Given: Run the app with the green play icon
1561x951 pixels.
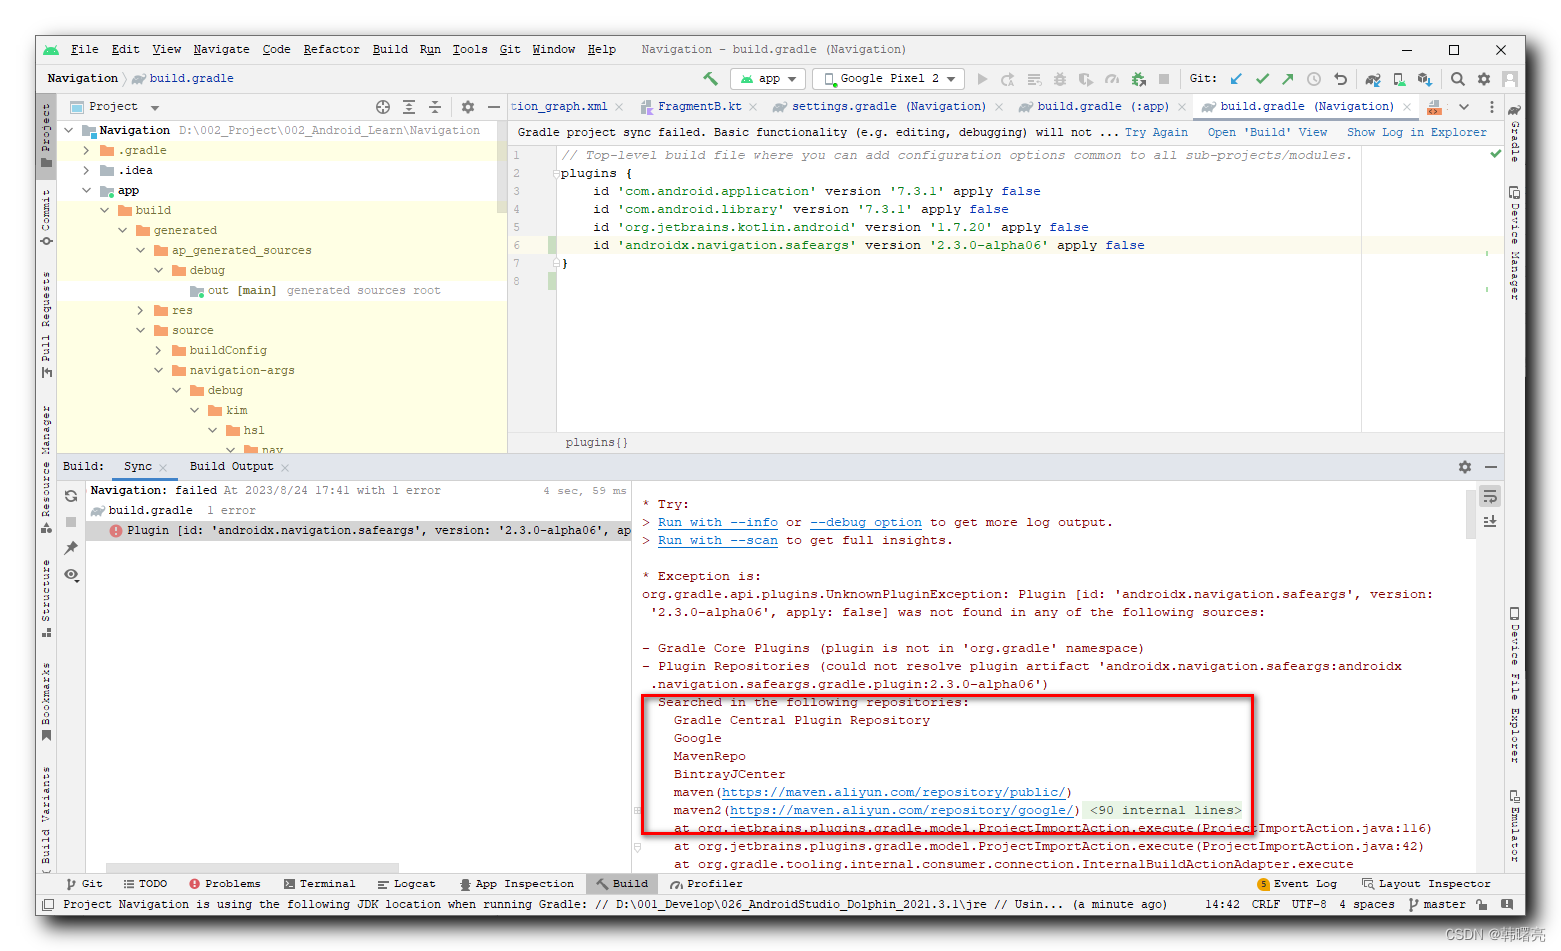Looking at the screenshot, I should click(981, 78).
